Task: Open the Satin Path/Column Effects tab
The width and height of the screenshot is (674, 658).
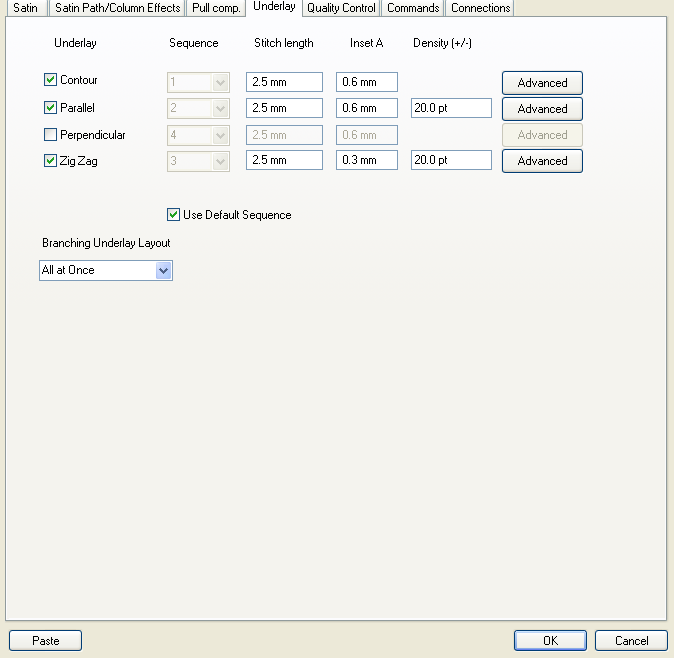Action: (117, 8)
